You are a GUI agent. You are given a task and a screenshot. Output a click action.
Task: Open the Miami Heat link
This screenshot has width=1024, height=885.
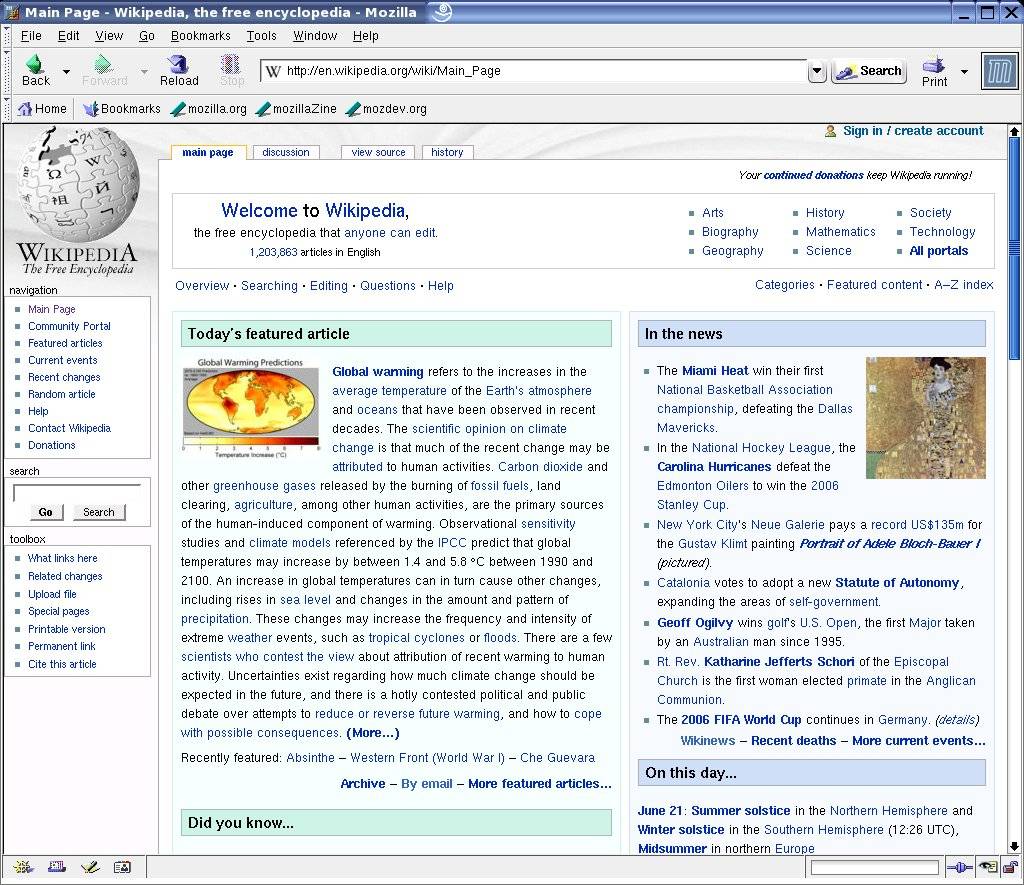coord(715,371)
